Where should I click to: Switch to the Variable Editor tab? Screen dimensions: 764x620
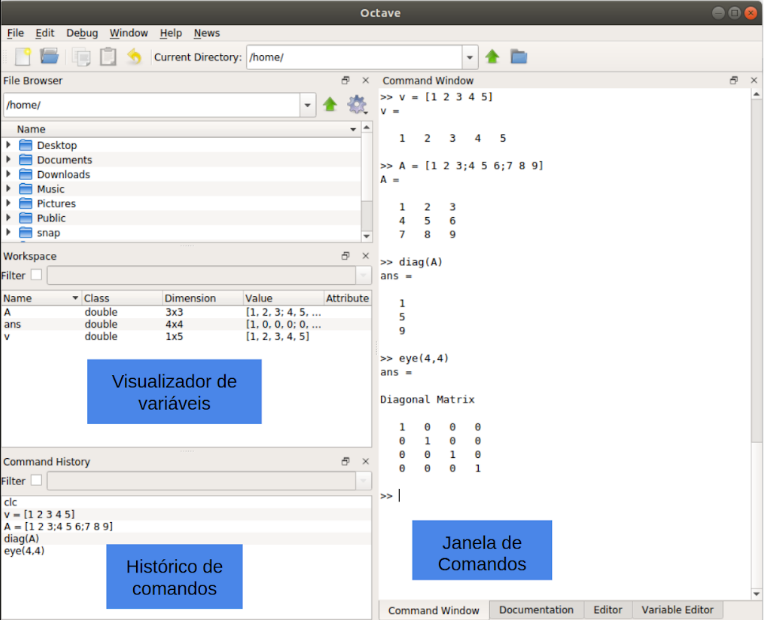pyautogui.click(x=677, y=610)
